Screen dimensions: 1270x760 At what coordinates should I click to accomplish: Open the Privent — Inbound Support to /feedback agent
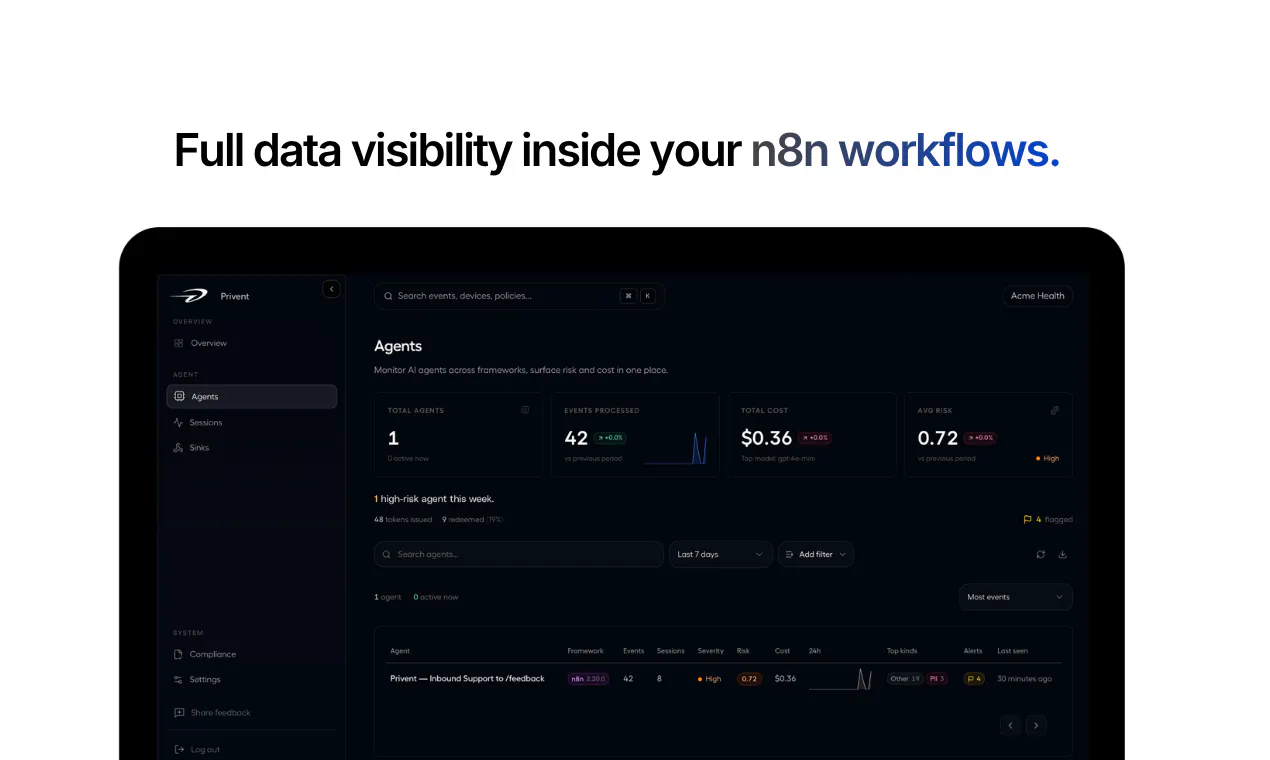click(467, 679)
